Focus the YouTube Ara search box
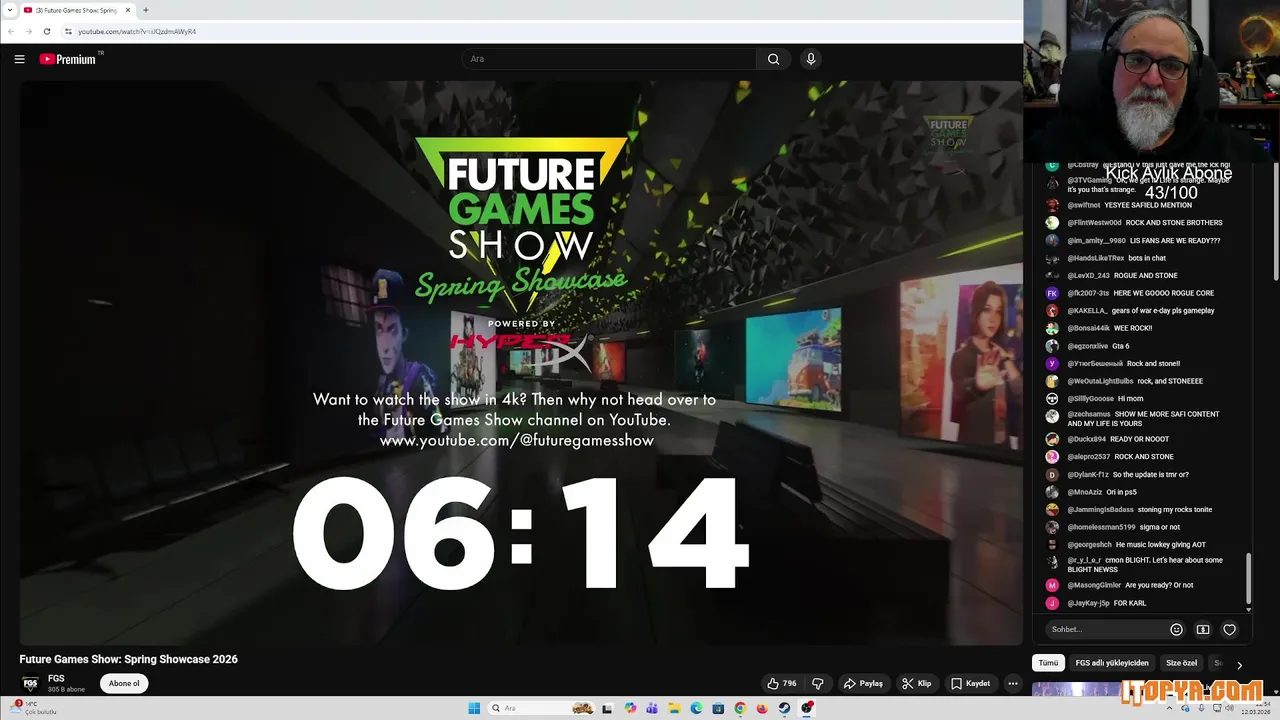This screenshot has width=1280, height=720. (610, 59)
